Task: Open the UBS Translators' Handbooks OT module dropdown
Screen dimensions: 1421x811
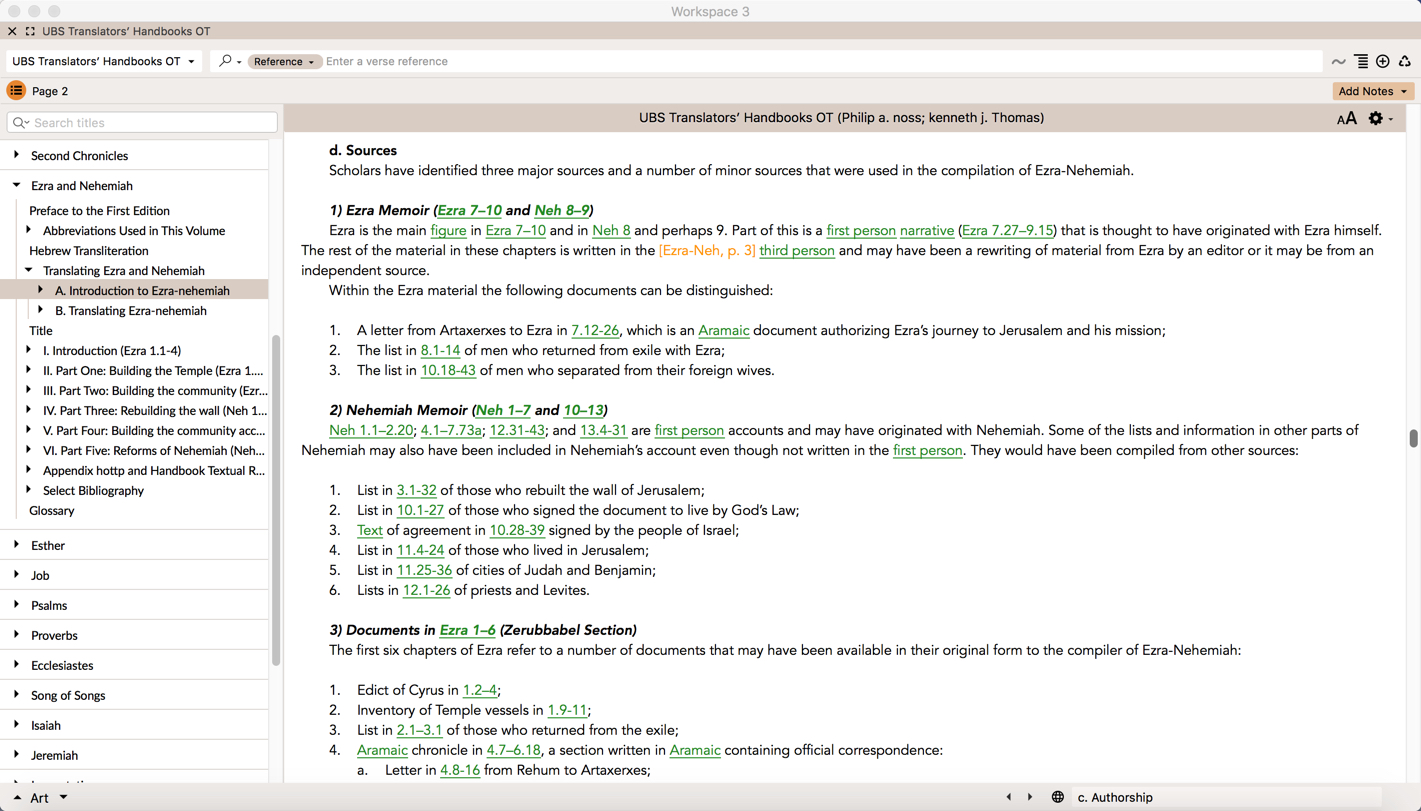Action: pyautogui.click(x=104, y=61)
